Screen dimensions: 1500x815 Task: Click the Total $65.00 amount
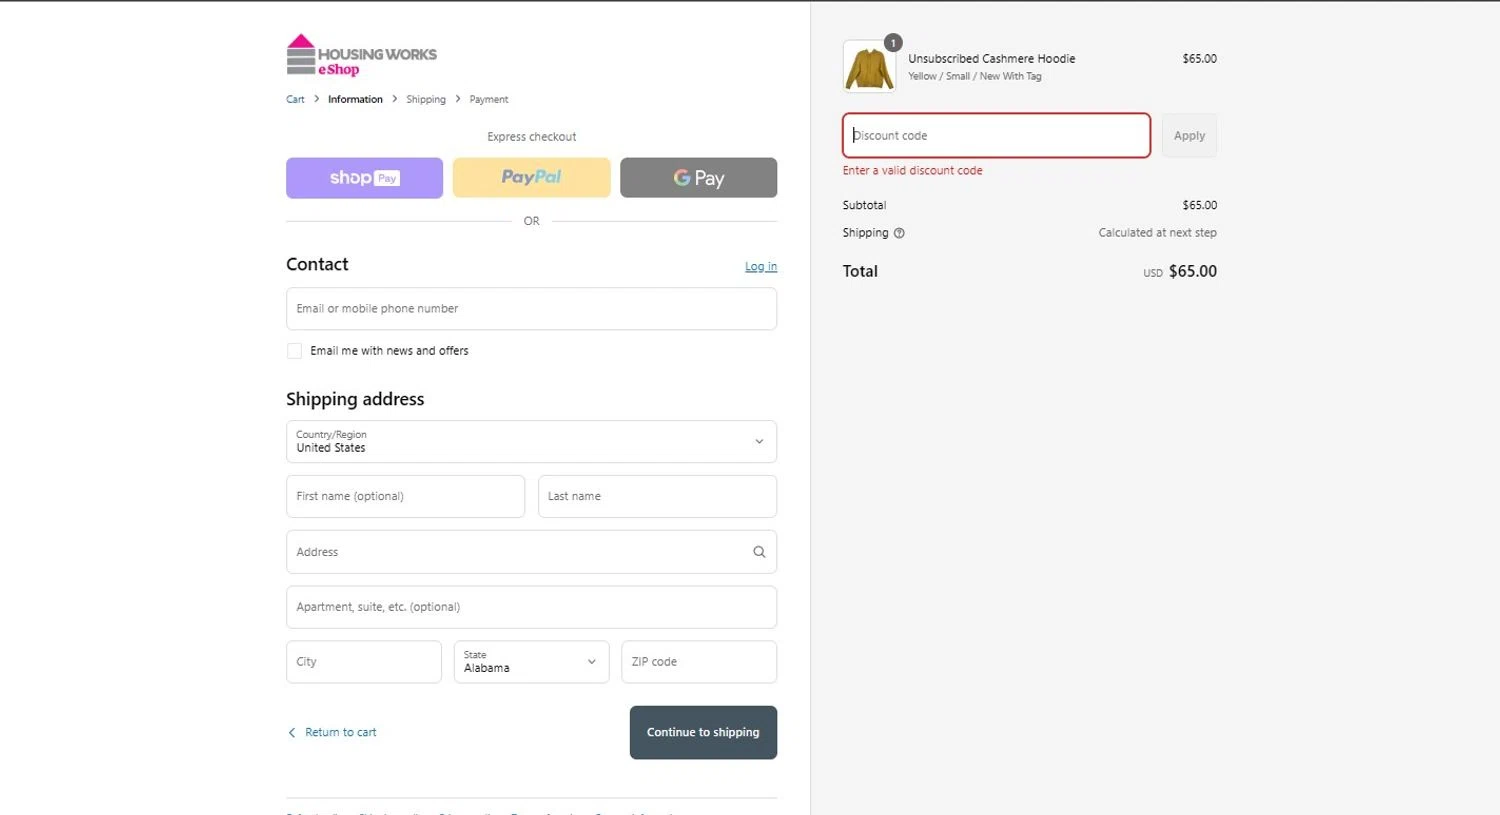point(1192,271)
